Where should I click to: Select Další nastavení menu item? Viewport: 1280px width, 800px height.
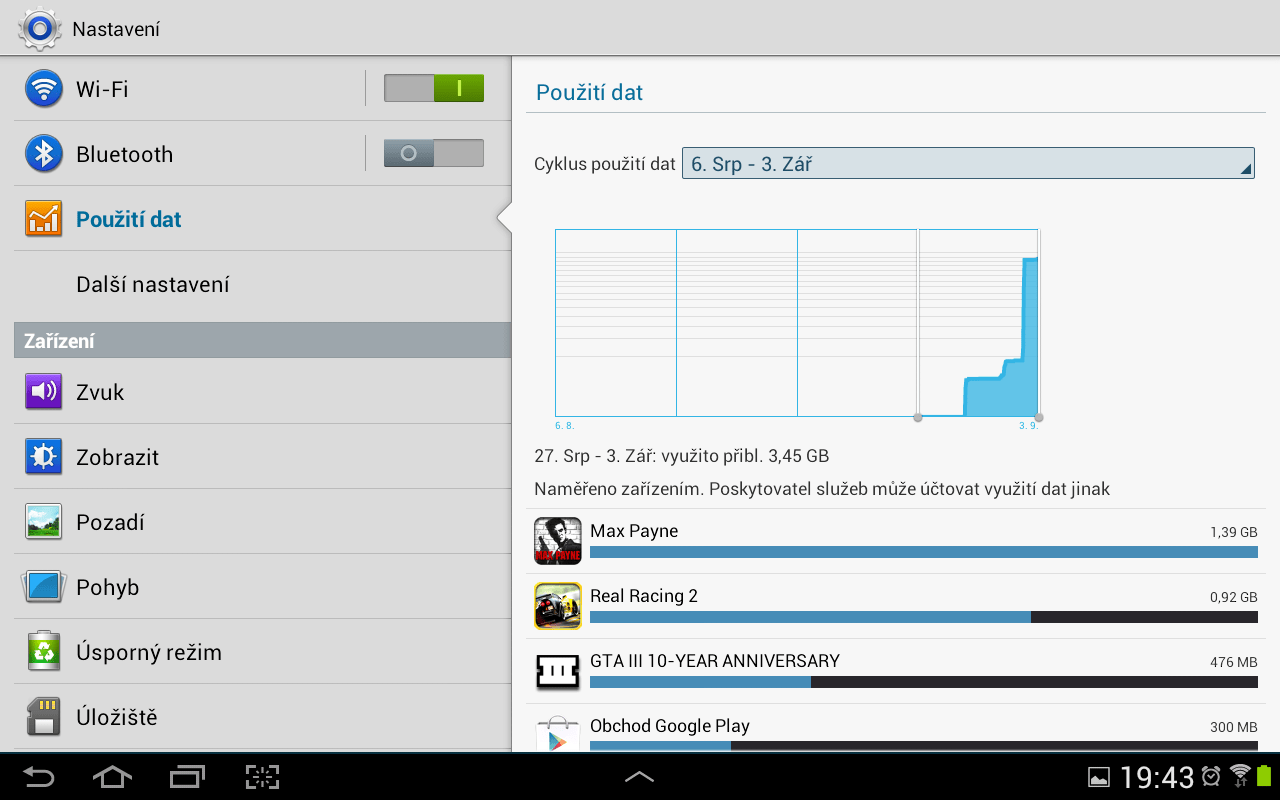(x=153, y=285)
